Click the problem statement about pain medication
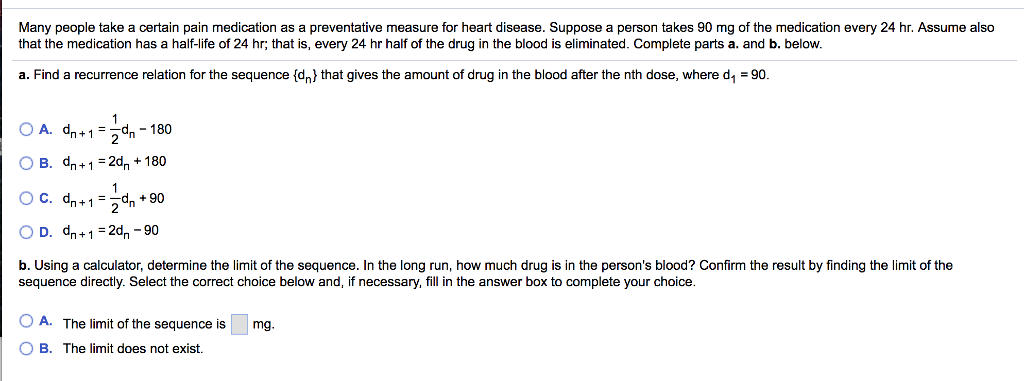 point(506,37)
